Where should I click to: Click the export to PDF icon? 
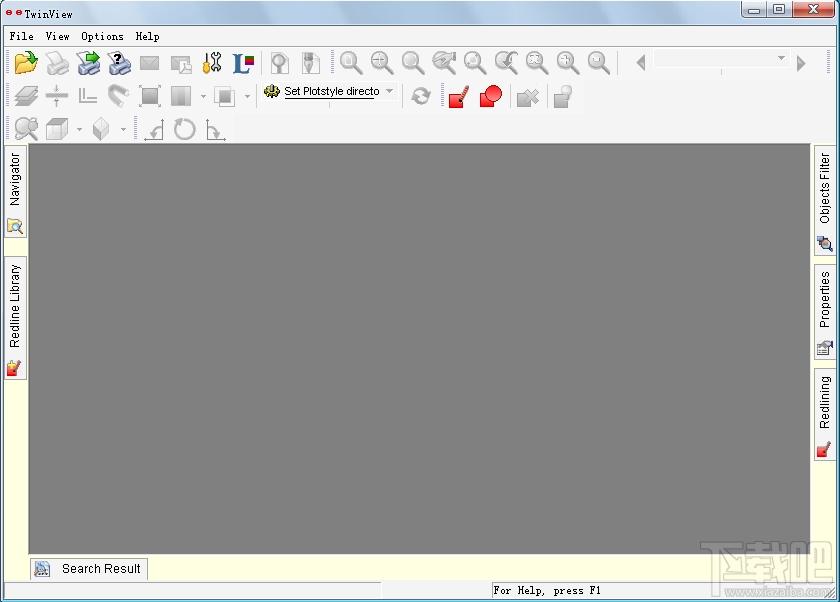coord(181,64)
